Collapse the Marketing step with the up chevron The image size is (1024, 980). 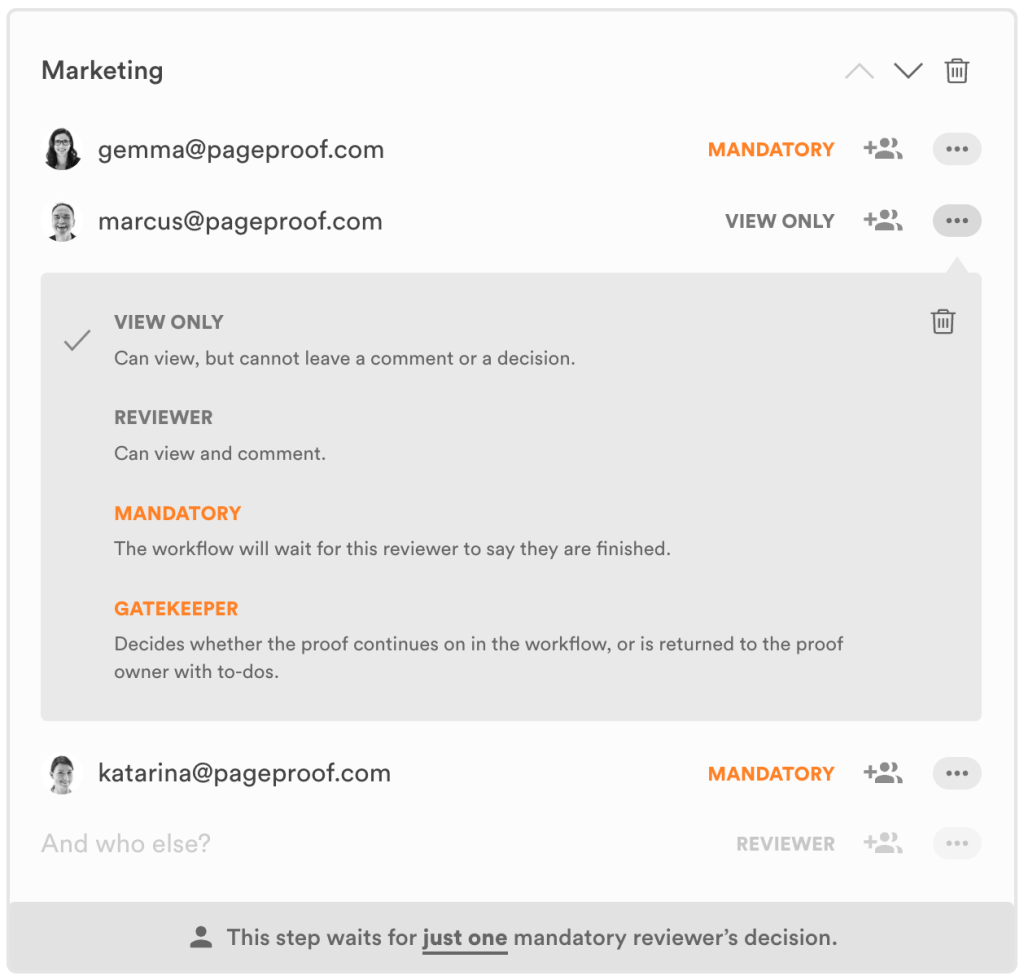tap(859, 70)
